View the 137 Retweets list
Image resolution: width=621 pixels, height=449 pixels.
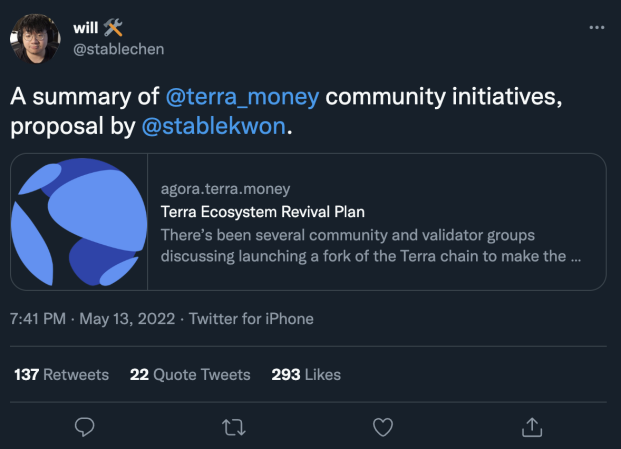(x=61, y=375)
